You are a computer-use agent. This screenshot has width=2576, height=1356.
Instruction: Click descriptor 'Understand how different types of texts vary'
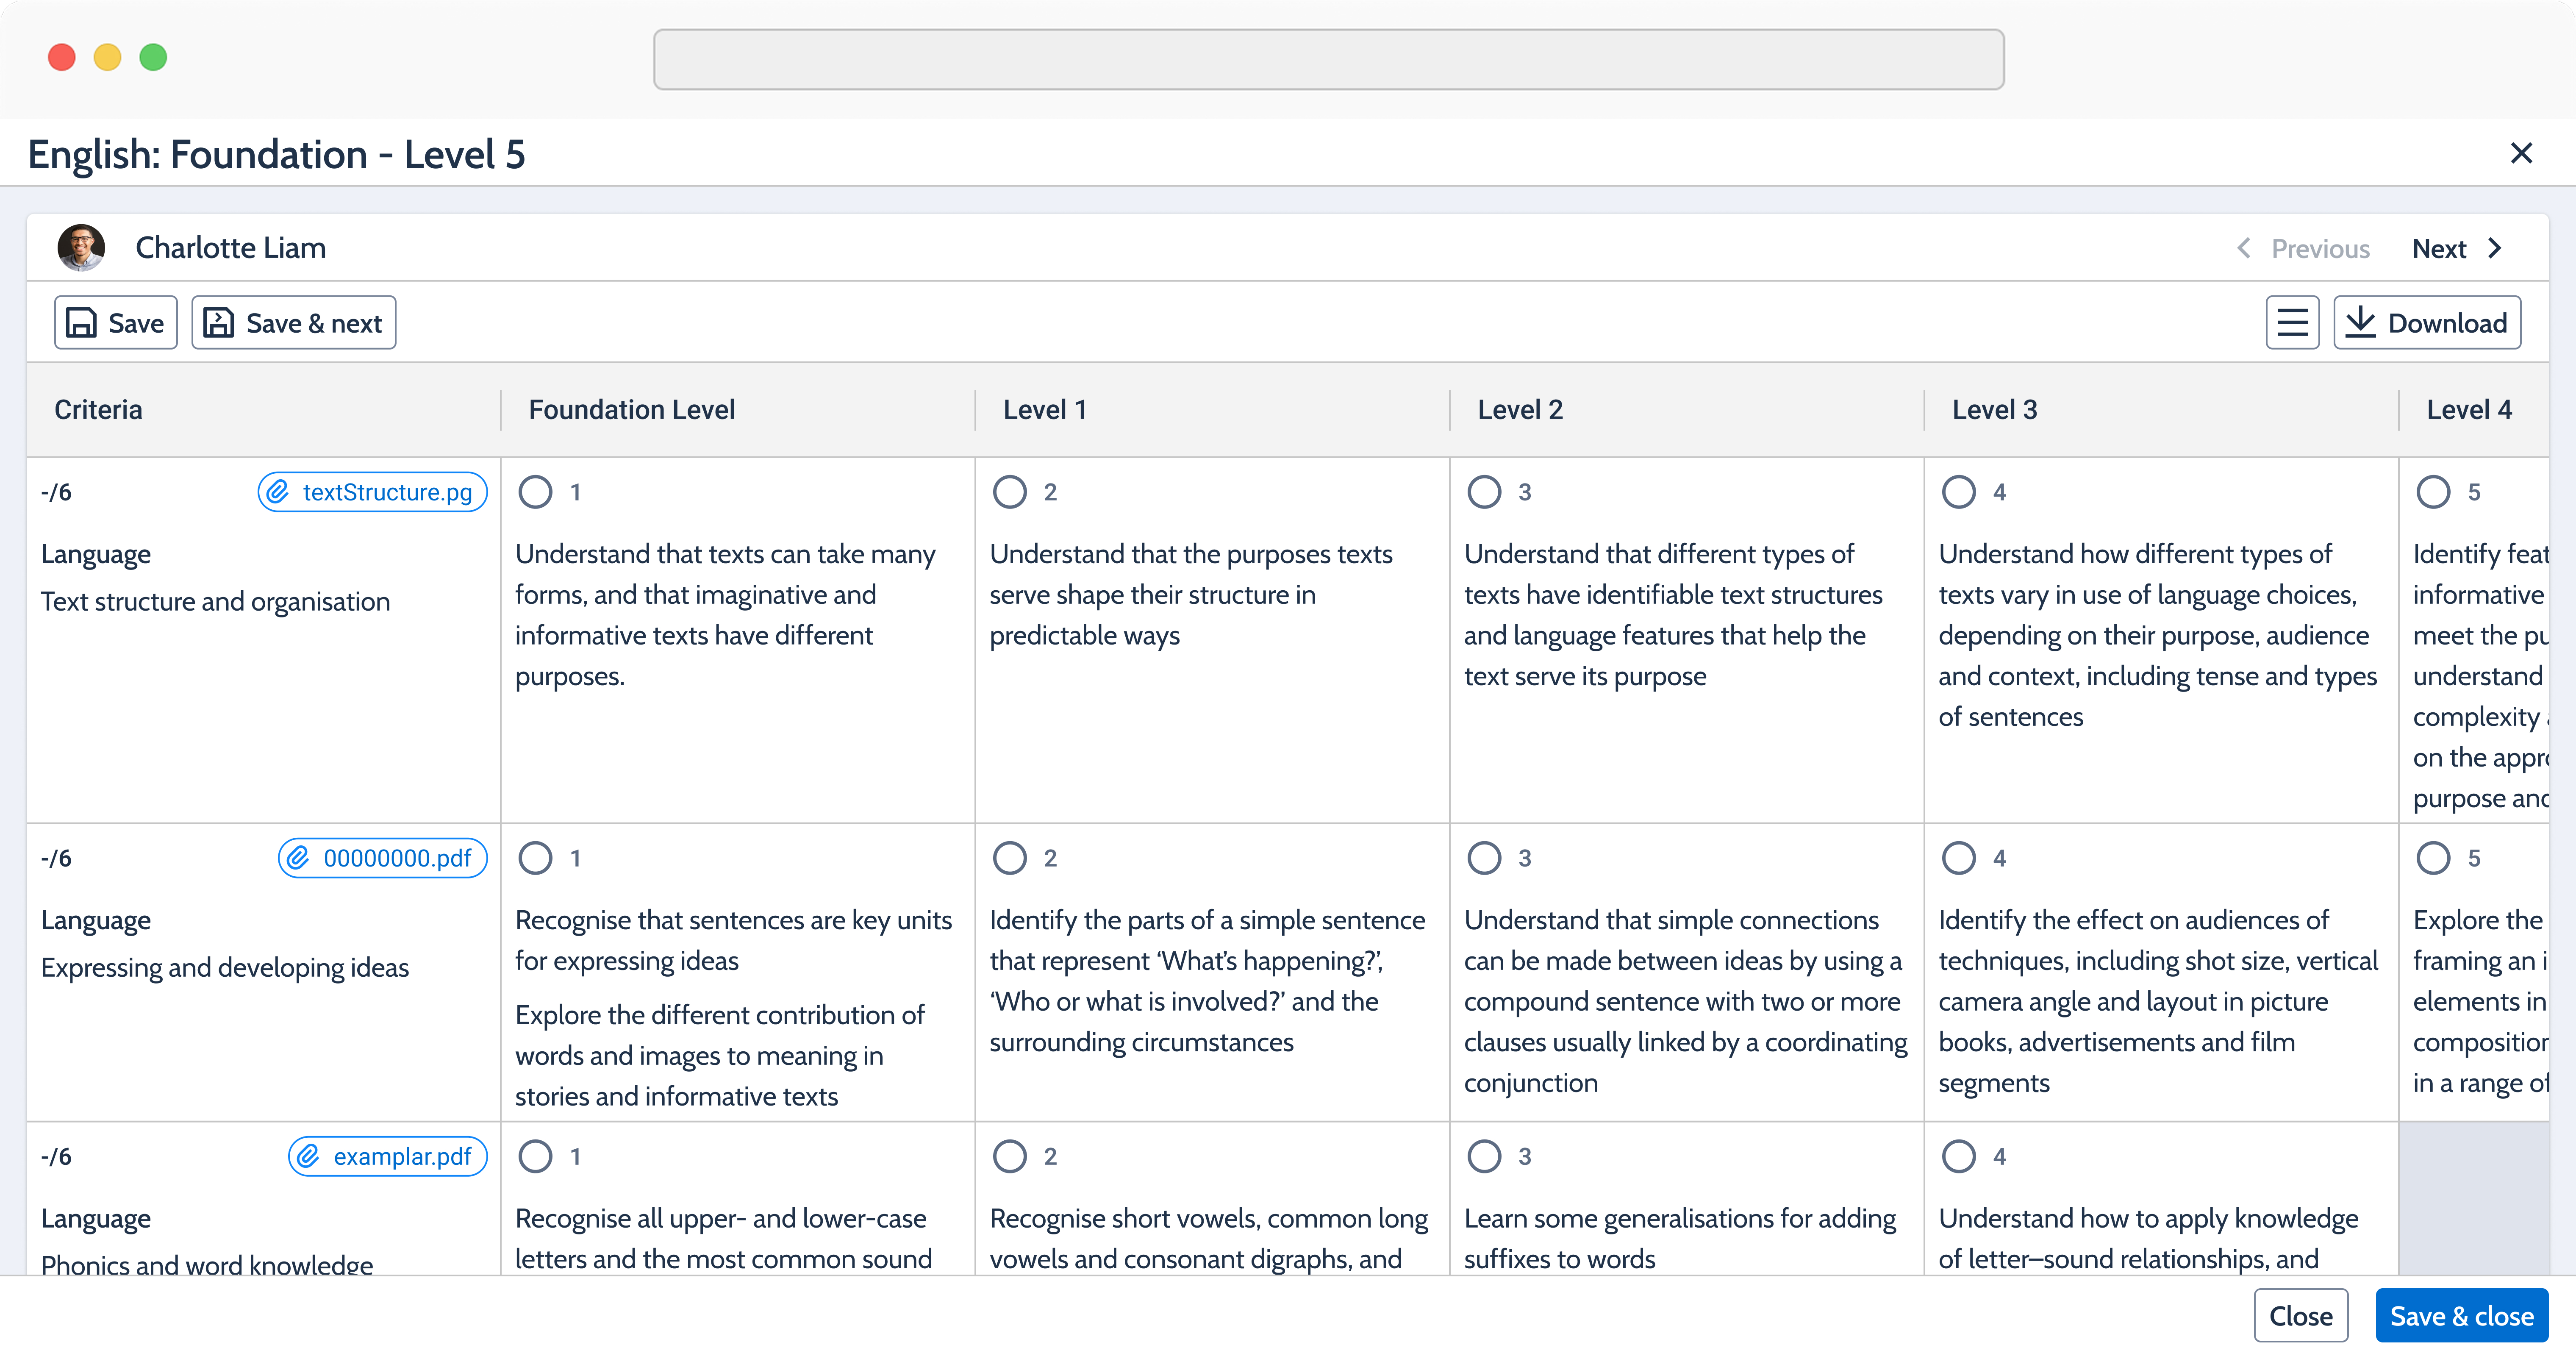point(2158,635)
